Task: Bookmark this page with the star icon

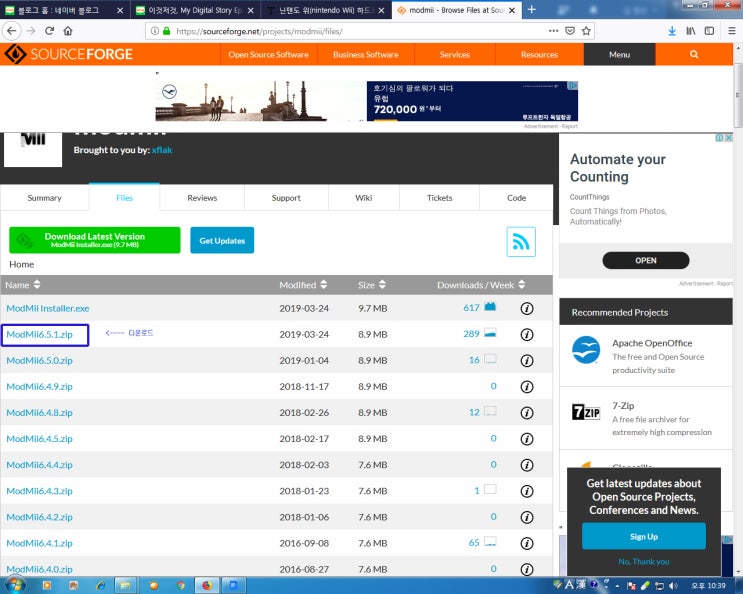Action: pyautogui.click(x=587, y=31)
